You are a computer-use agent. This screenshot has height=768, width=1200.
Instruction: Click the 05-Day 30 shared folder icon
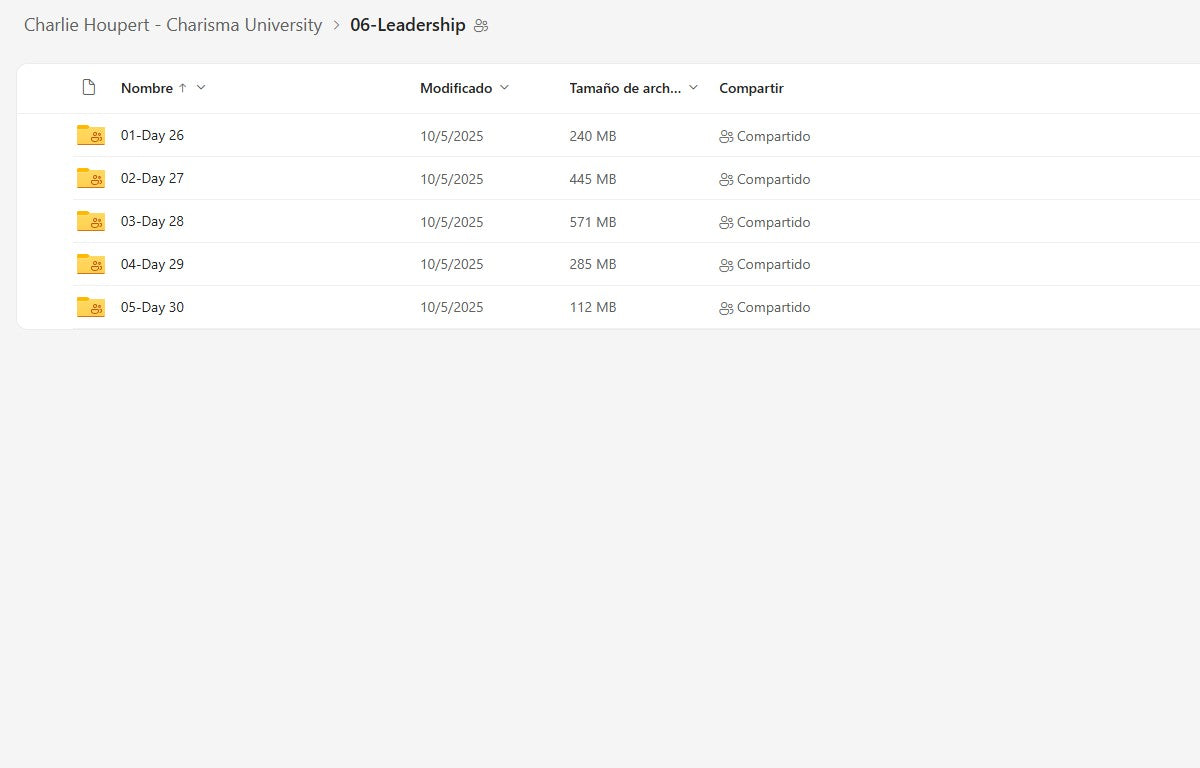coord(90,308)
